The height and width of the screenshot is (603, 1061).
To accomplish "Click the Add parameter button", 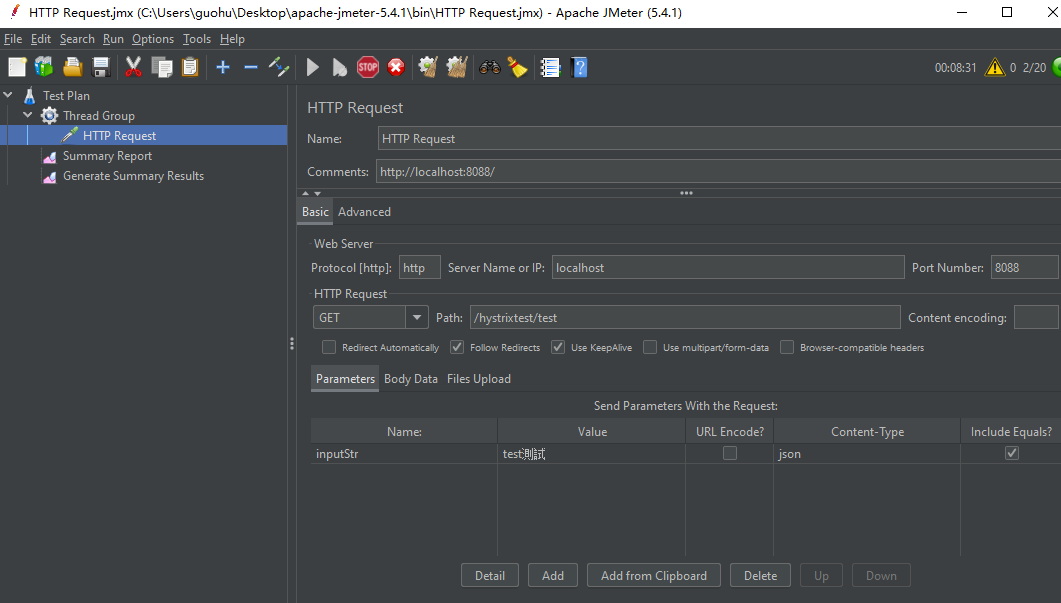I will [x=553, y=575].
